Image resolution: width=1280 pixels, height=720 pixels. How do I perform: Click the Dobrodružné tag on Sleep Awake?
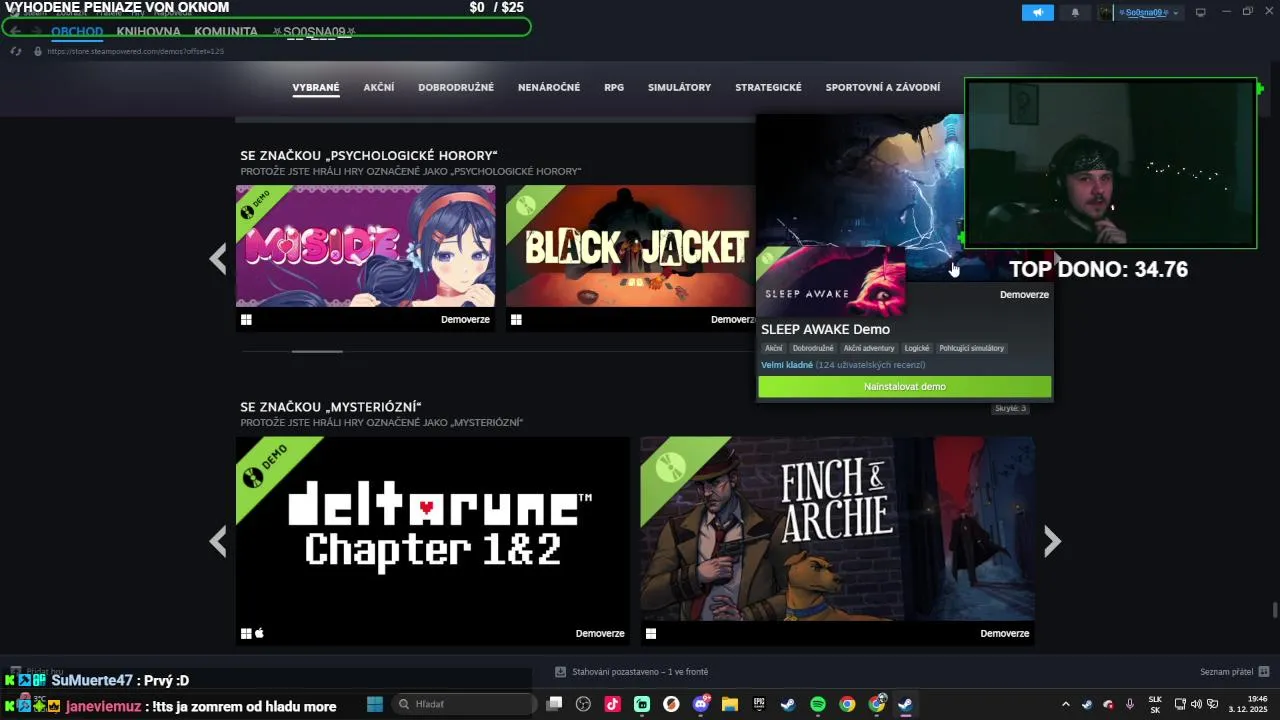(813, 348)
